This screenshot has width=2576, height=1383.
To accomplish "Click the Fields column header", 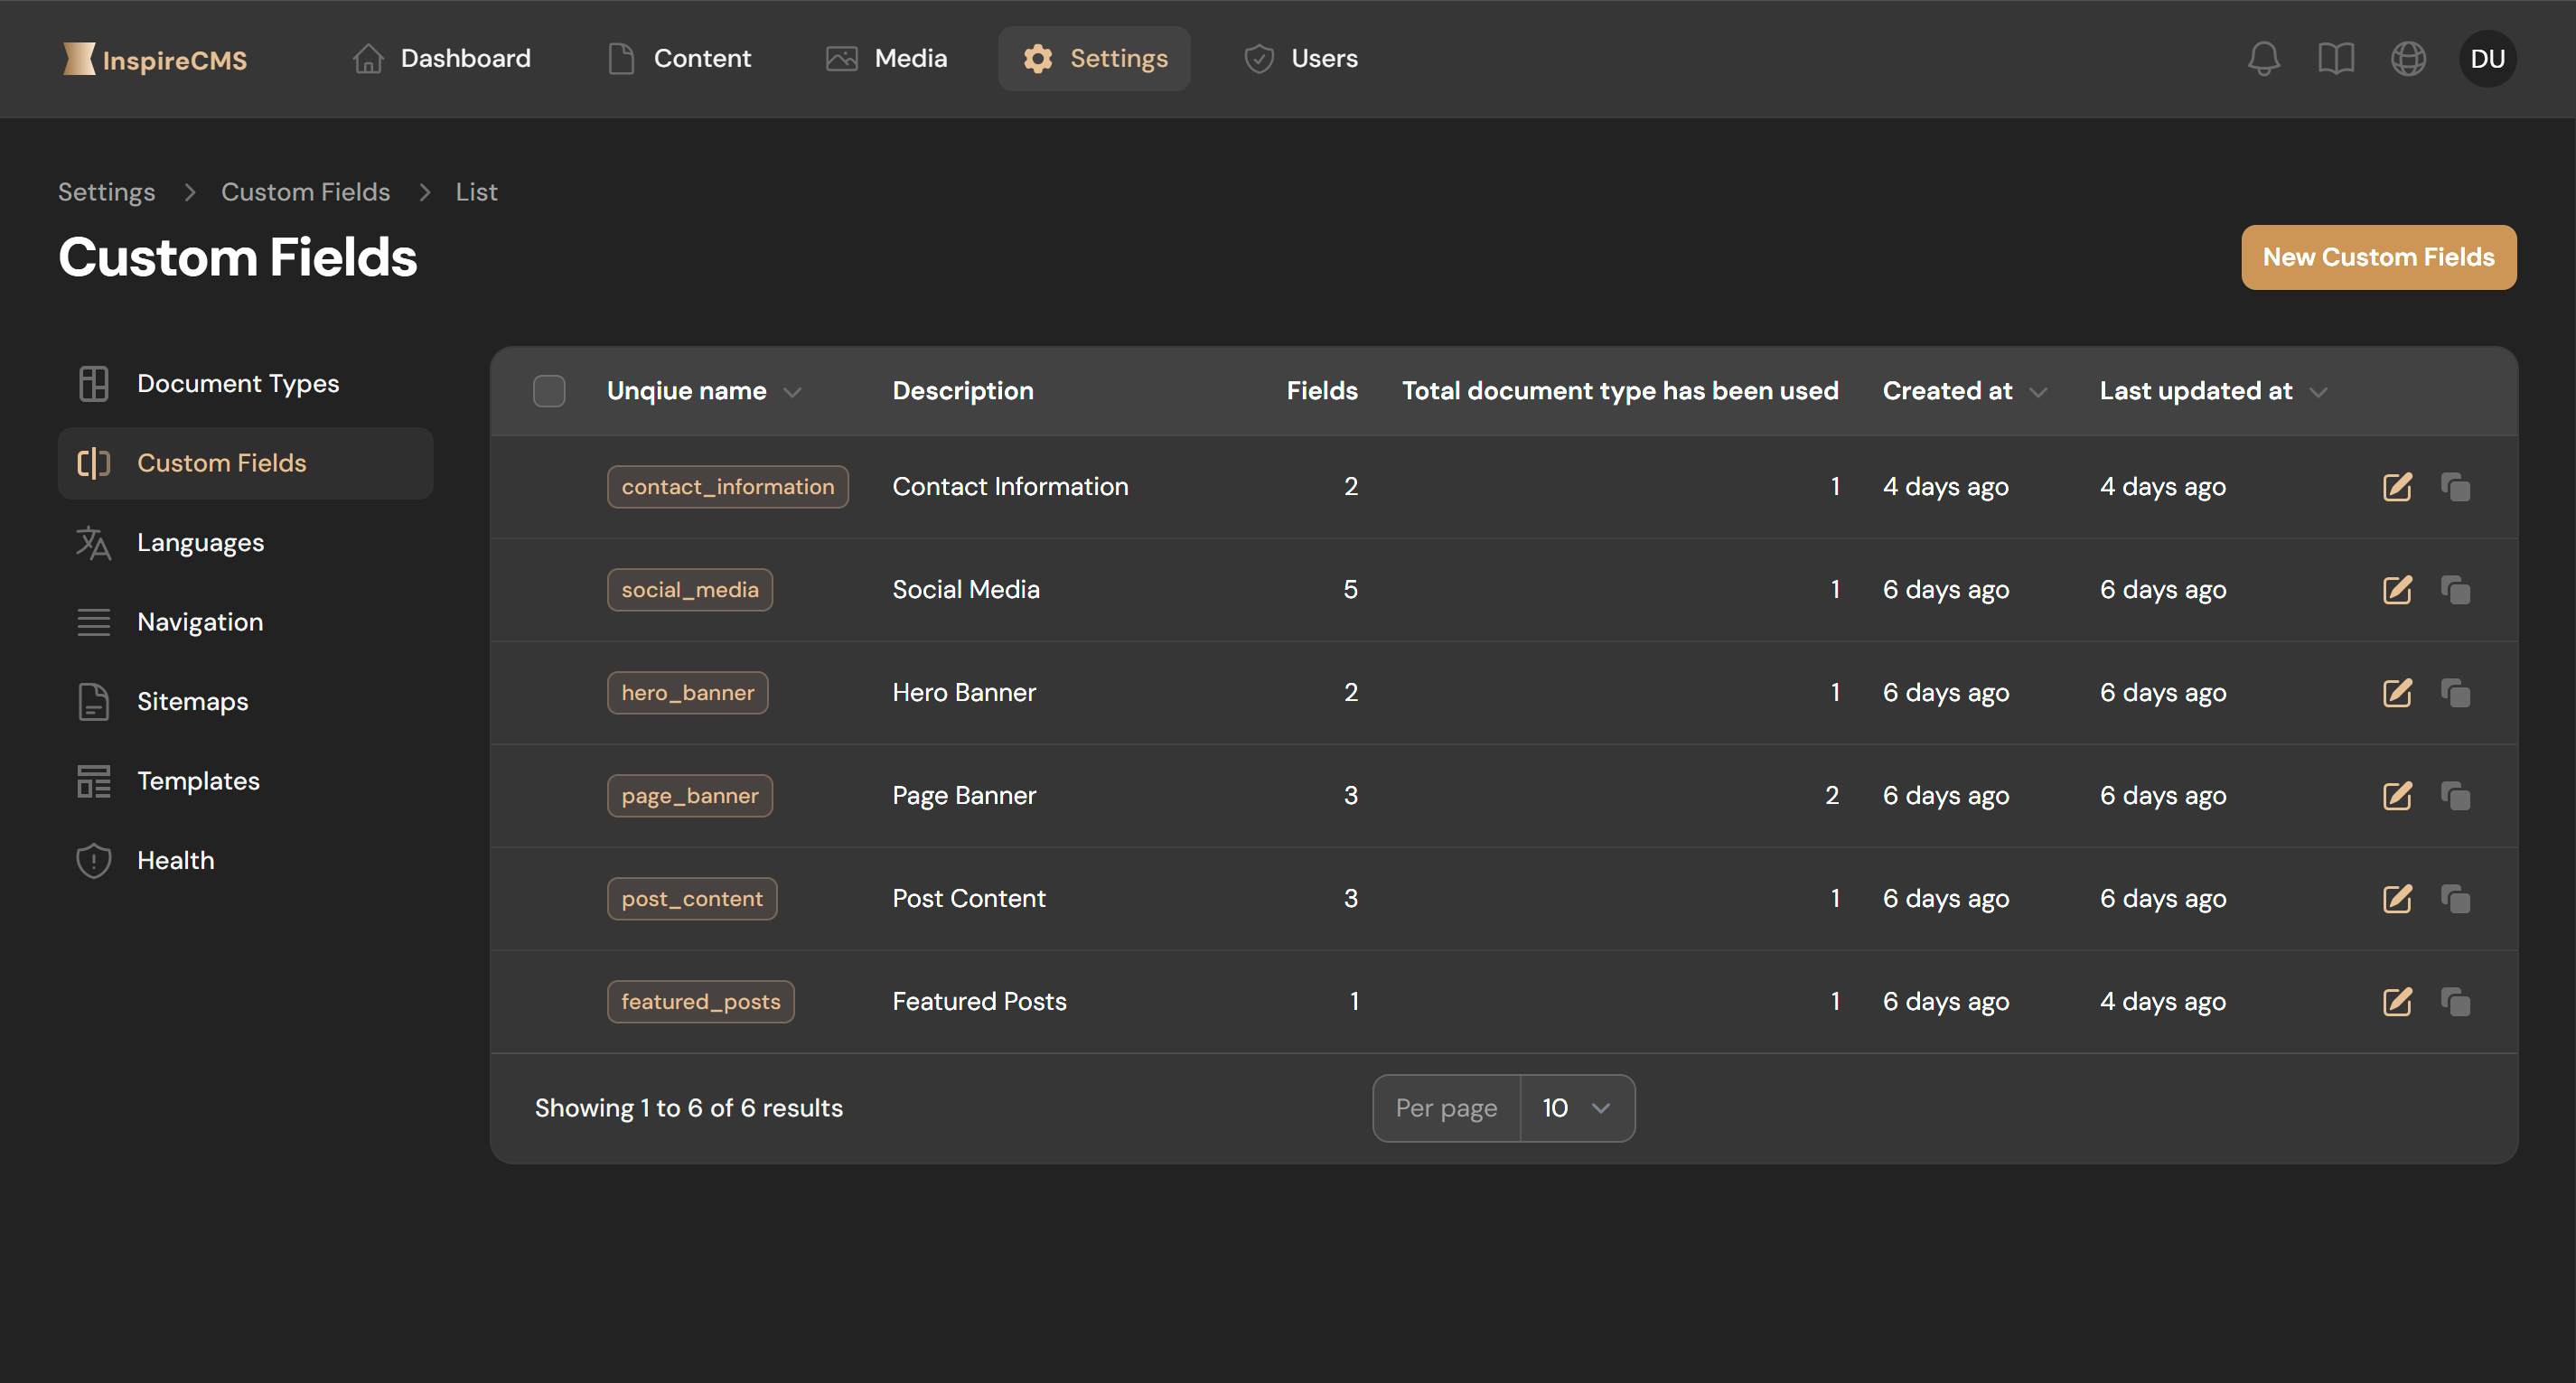I will click(x=1322, y=391).
